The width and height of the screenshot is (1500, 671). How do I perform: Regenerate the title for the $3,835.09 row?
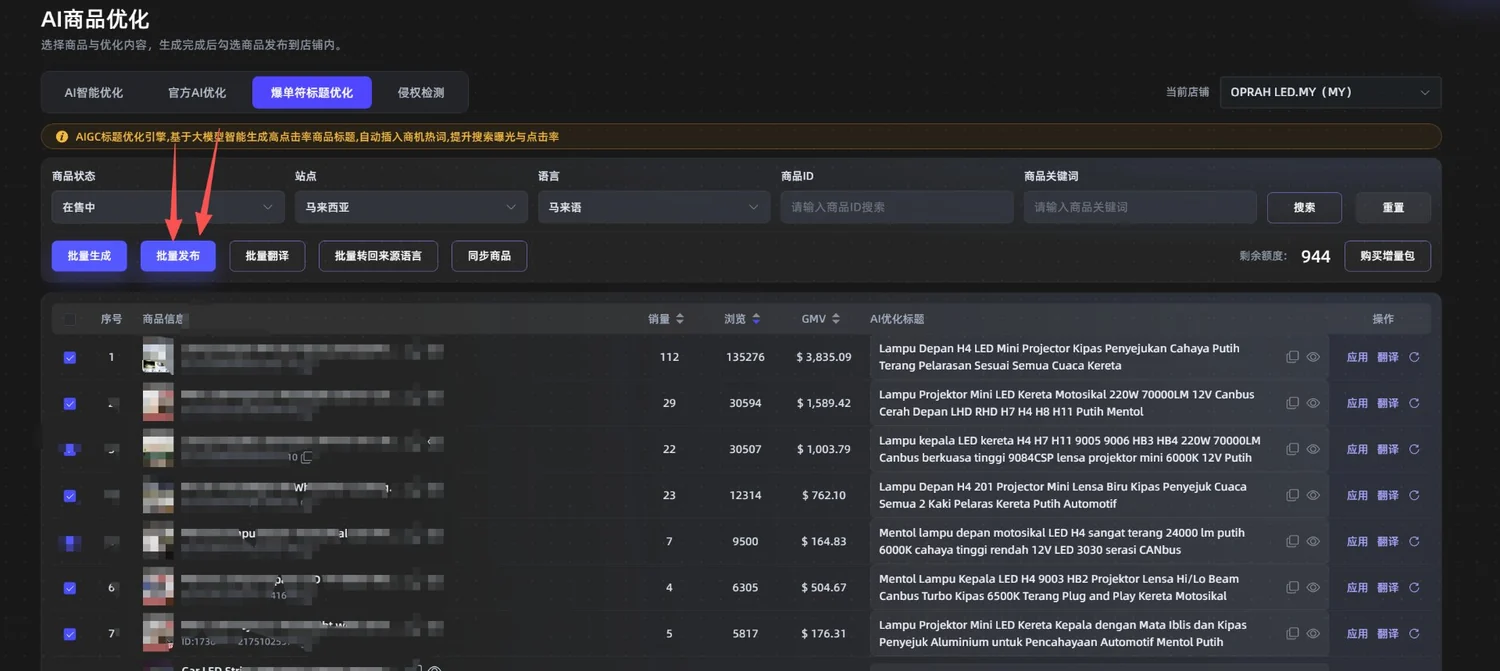(x=1414, y=357)
